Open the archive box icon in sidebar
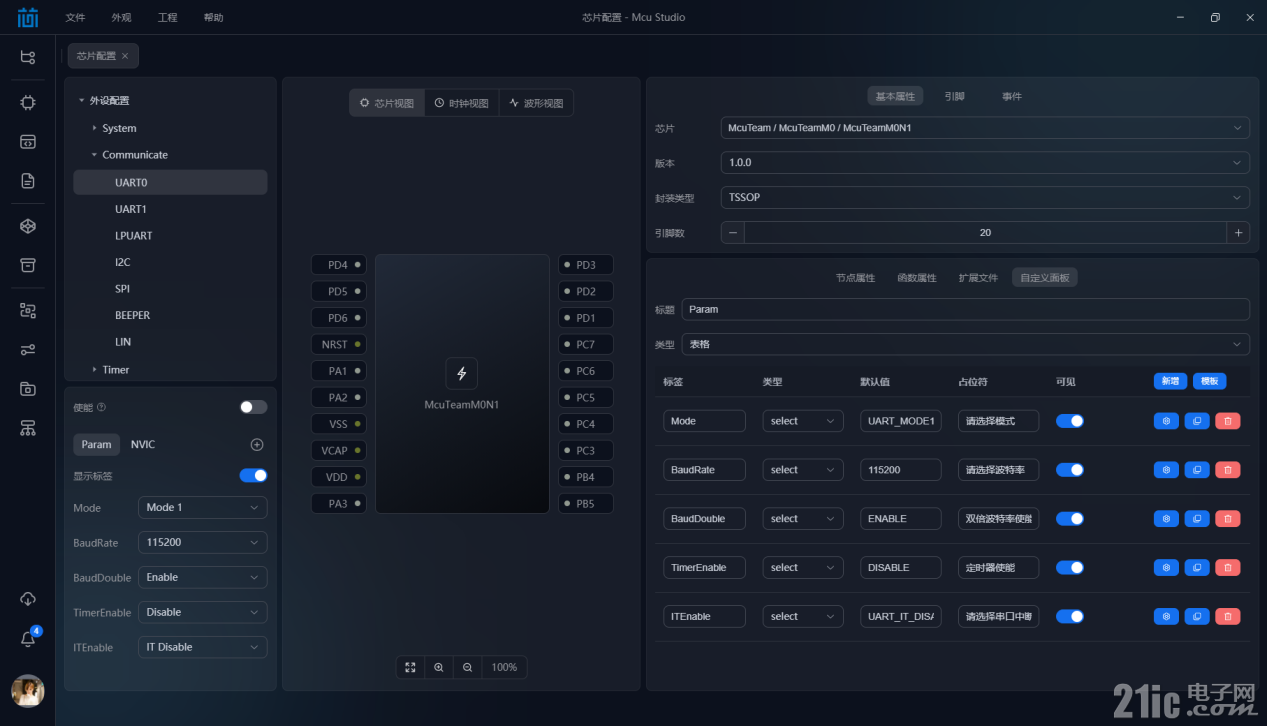This screenshot has width=1267, height=726. click(28, 265)
